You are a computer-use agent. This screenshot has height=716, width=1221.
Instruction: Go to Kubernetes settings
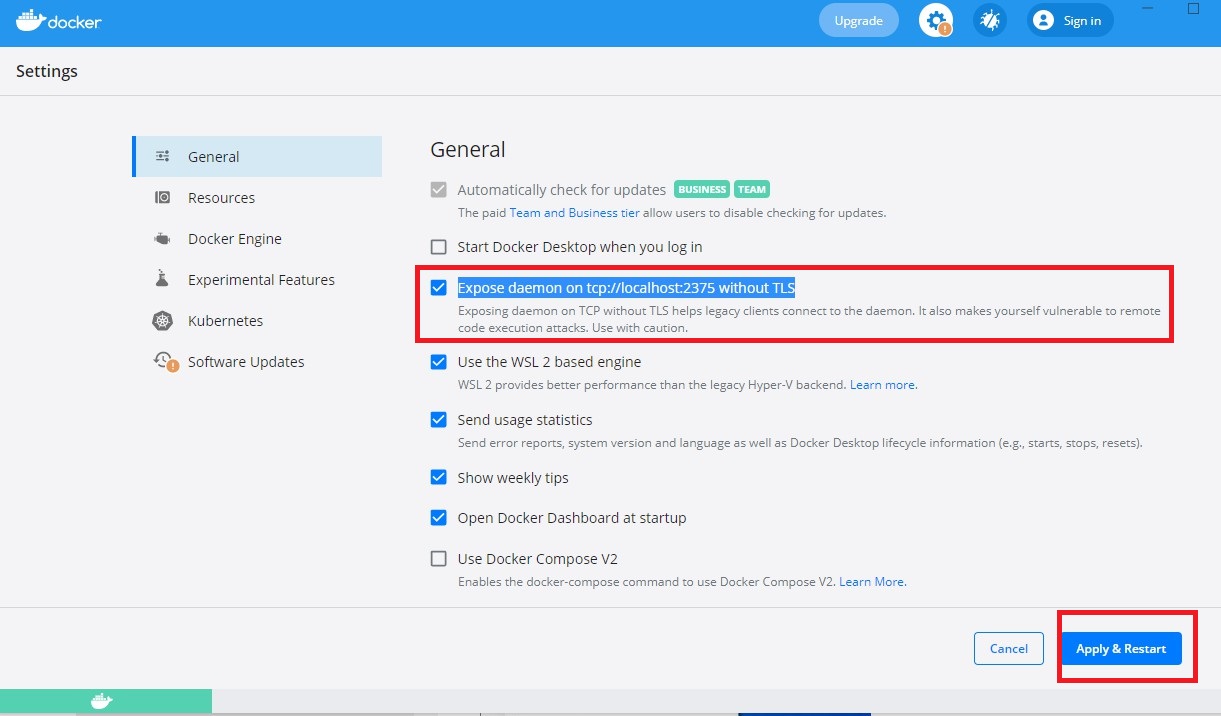257,321
